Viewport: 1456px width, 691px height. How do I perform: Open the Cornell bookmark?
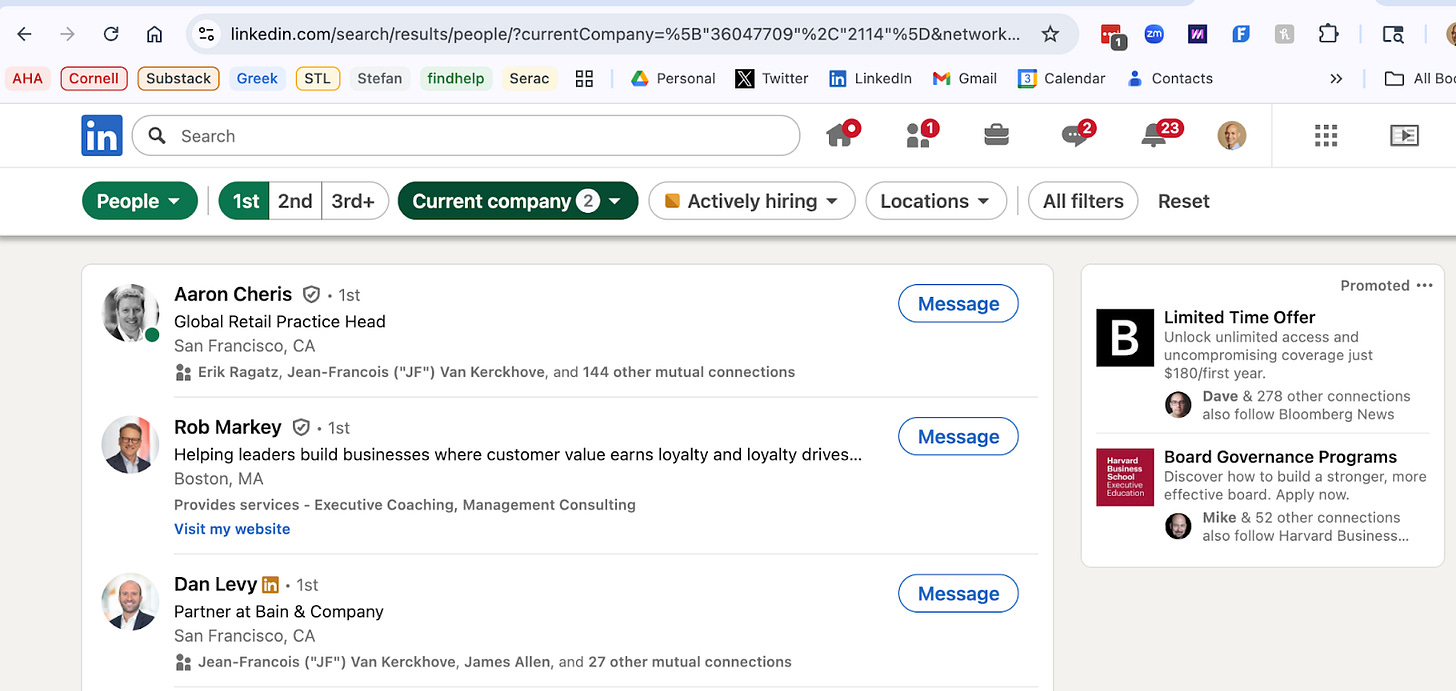(x=94, y=78)
